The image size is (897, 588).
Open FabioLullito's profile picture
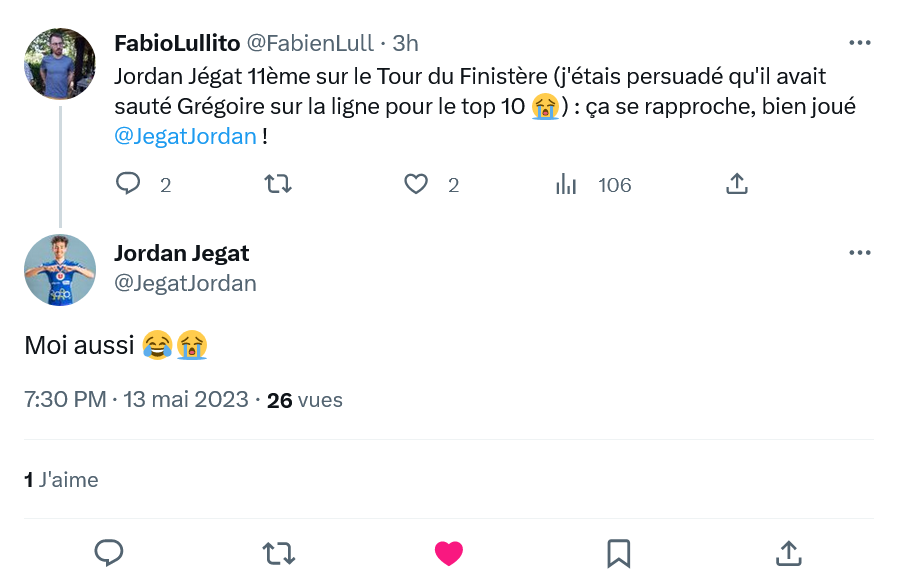pos(60,64)
